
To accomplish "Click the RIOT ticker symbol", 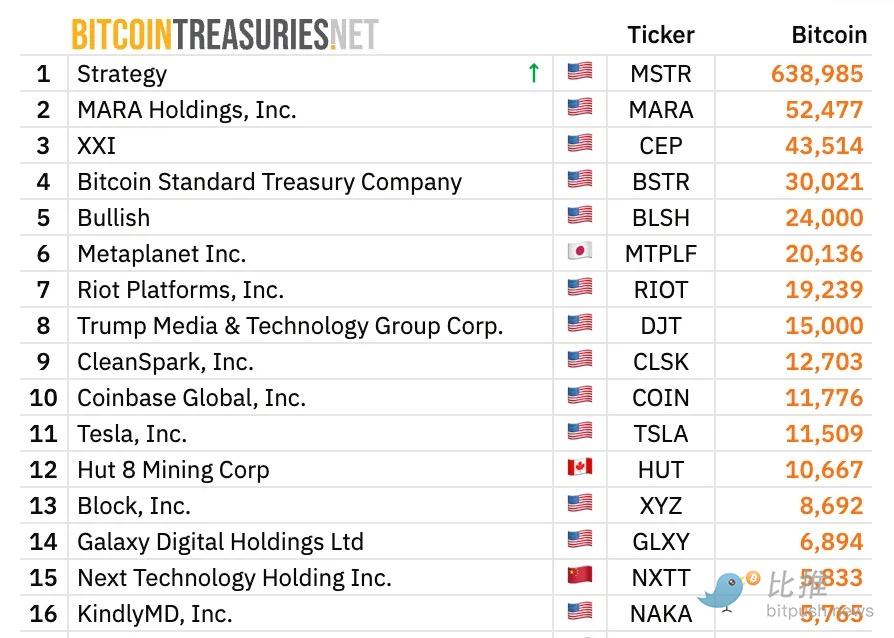I will (x=660, y=290).
